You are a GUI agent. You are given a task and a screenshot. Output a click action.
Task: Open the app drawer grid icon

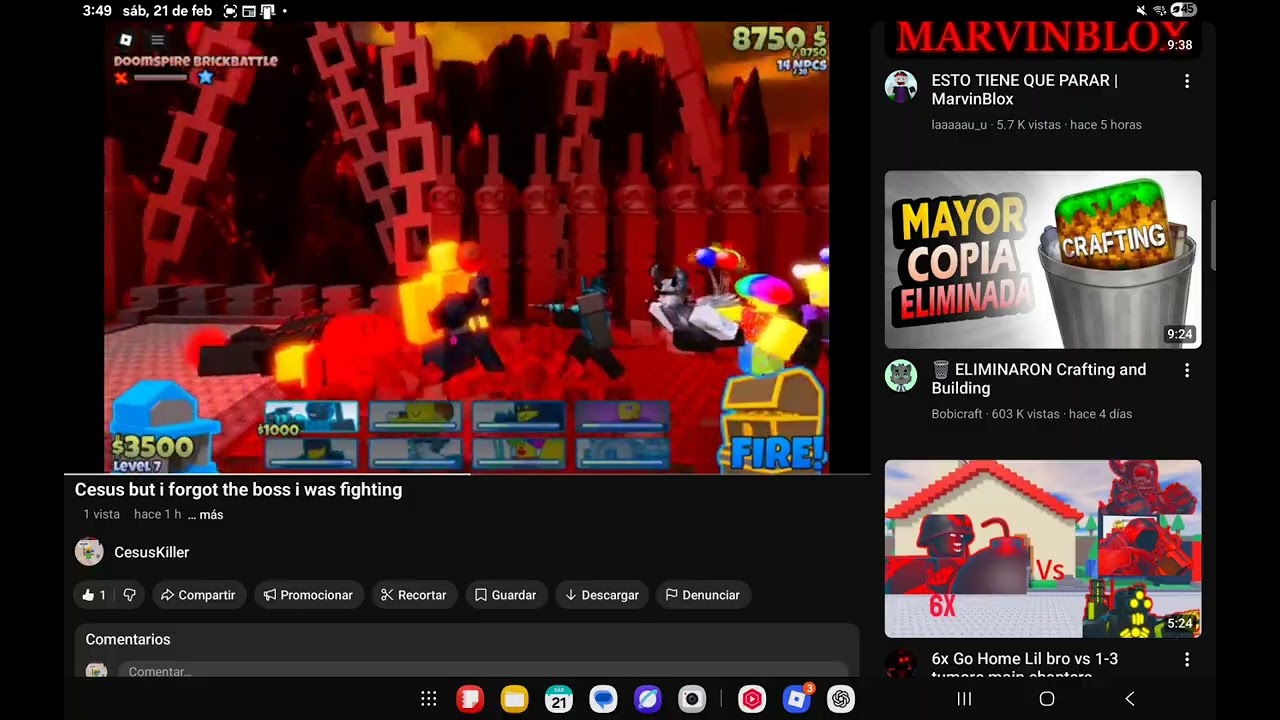pos(429,699)
